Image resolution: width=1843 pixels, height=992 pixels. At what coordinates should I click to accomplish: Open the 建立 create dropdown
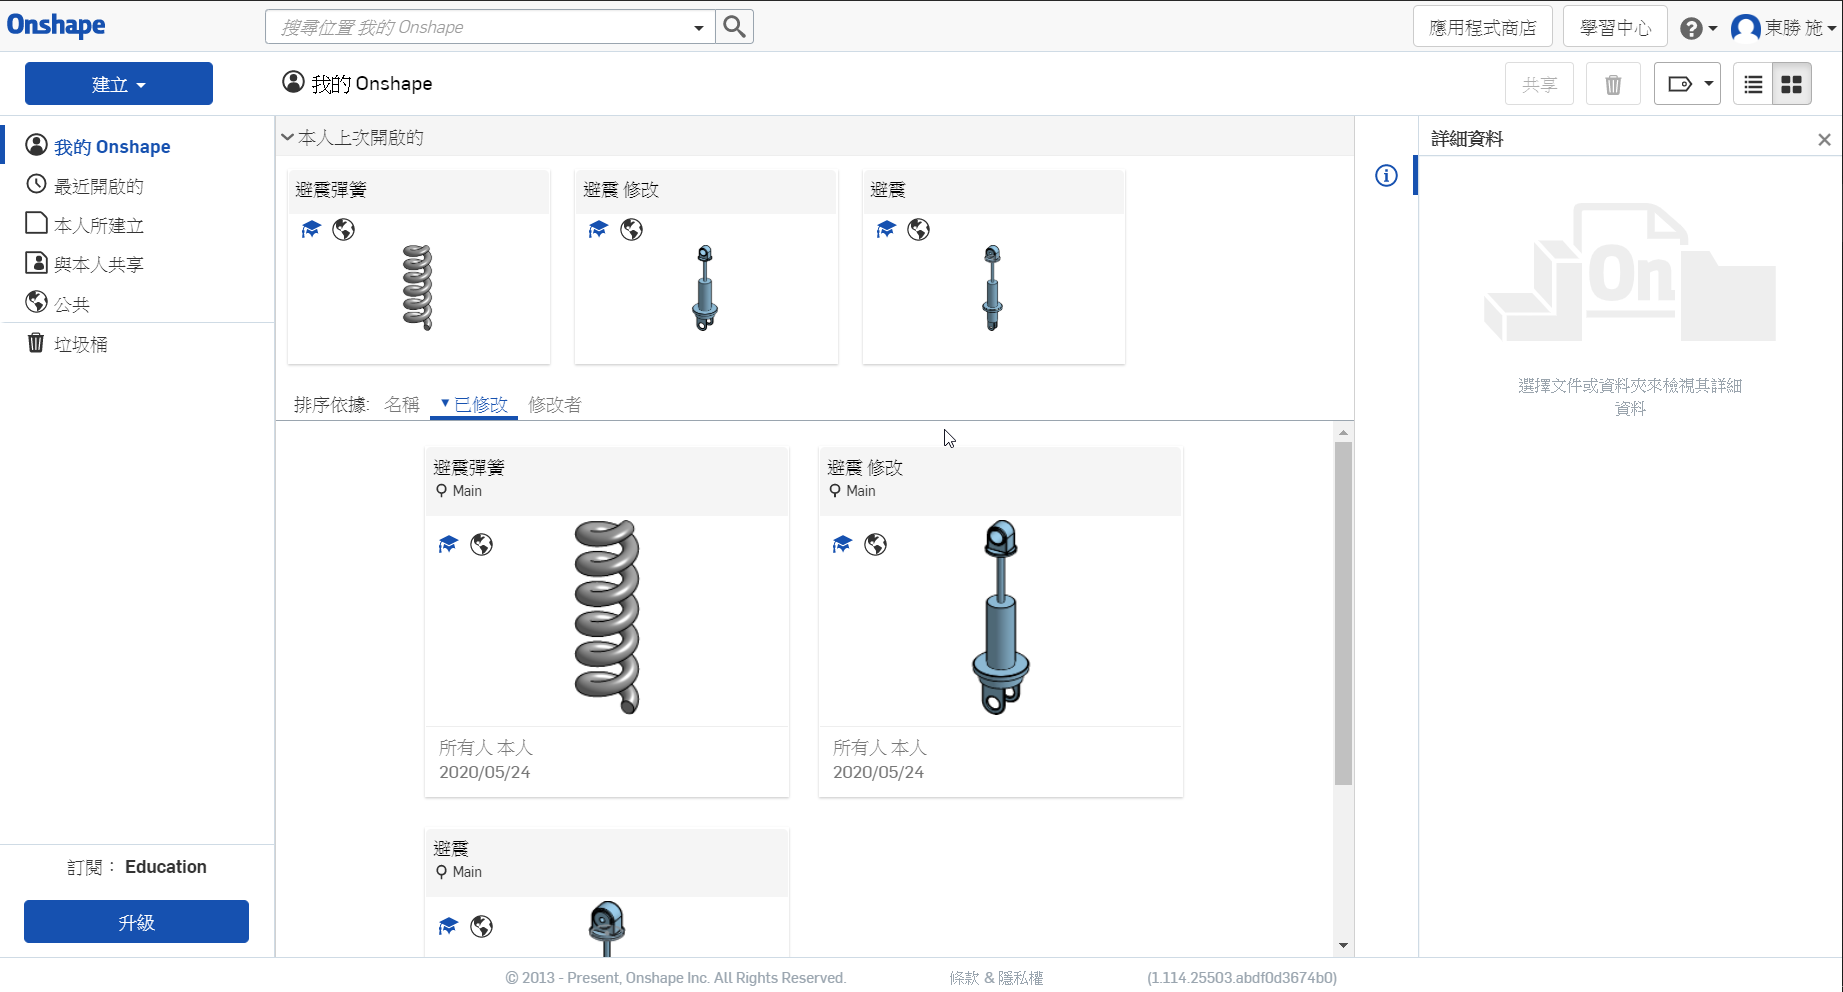pos(118,84)
